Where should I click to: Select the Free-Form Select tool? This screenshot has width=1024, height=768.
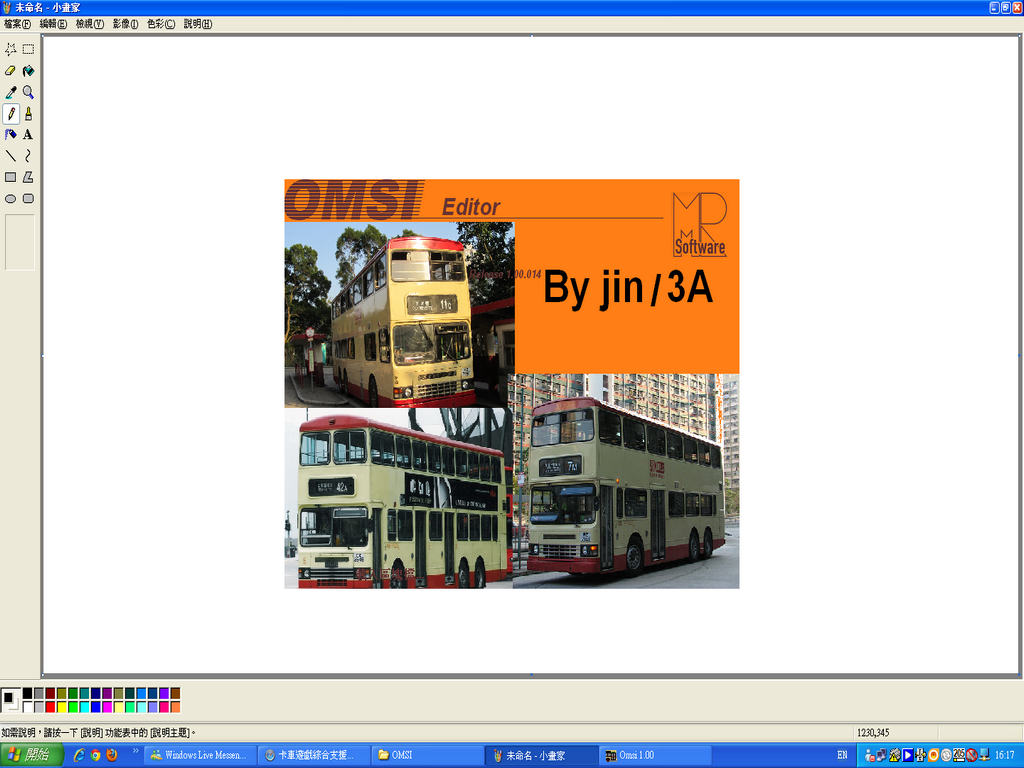coord(10,50)
